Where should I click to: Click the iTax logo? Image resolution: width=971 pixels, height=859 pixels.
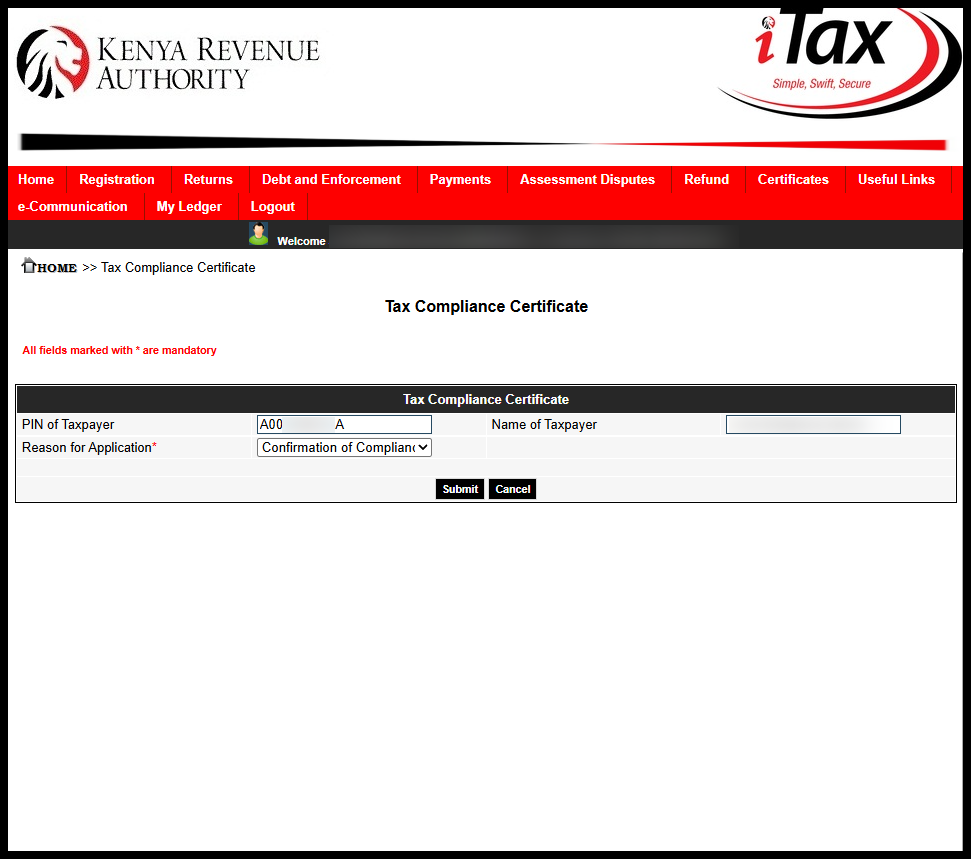(830, 55)
